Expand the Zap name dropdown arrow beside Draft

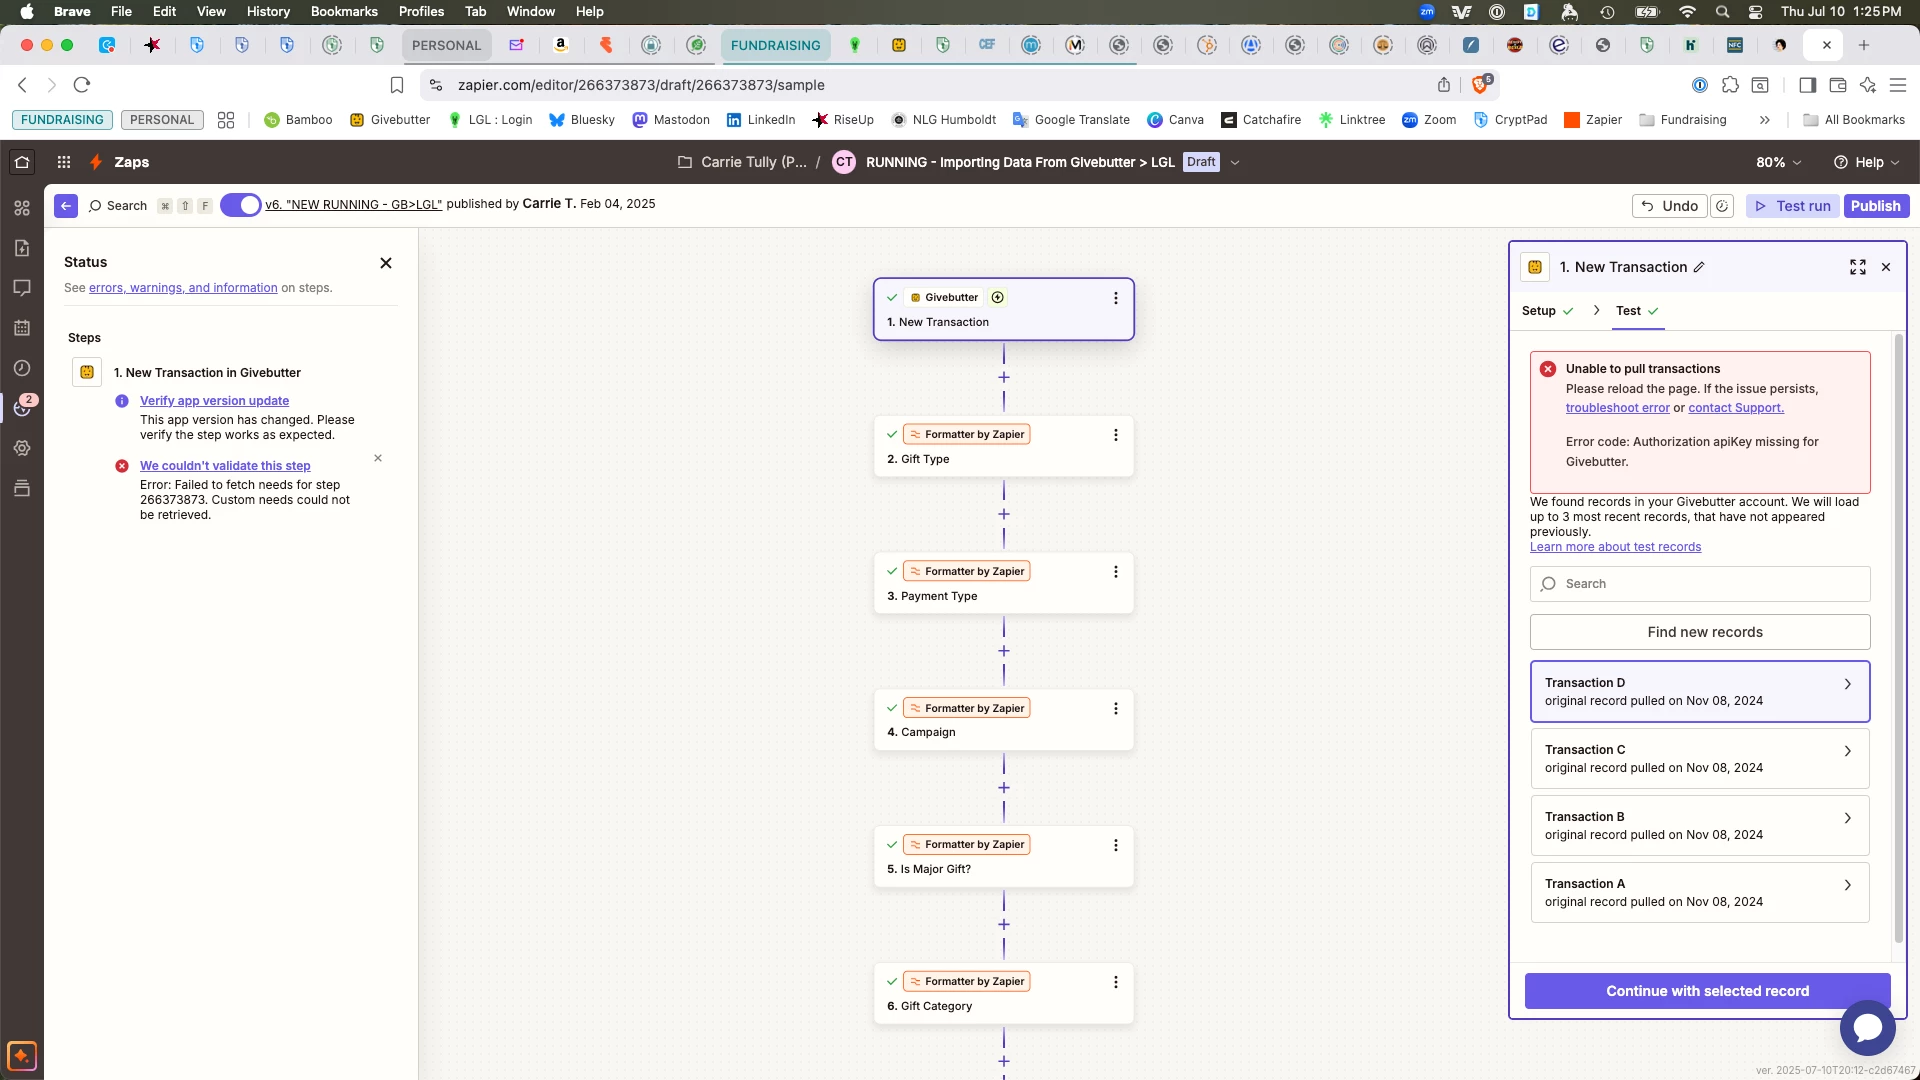[1235, 162]
